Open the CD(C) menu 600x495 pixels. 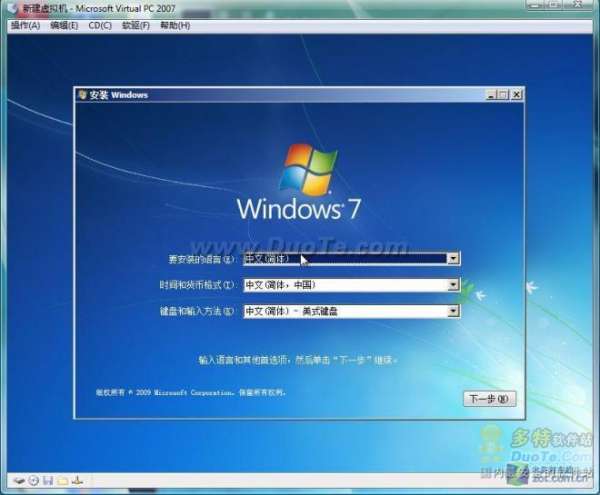tap(100, 25)
